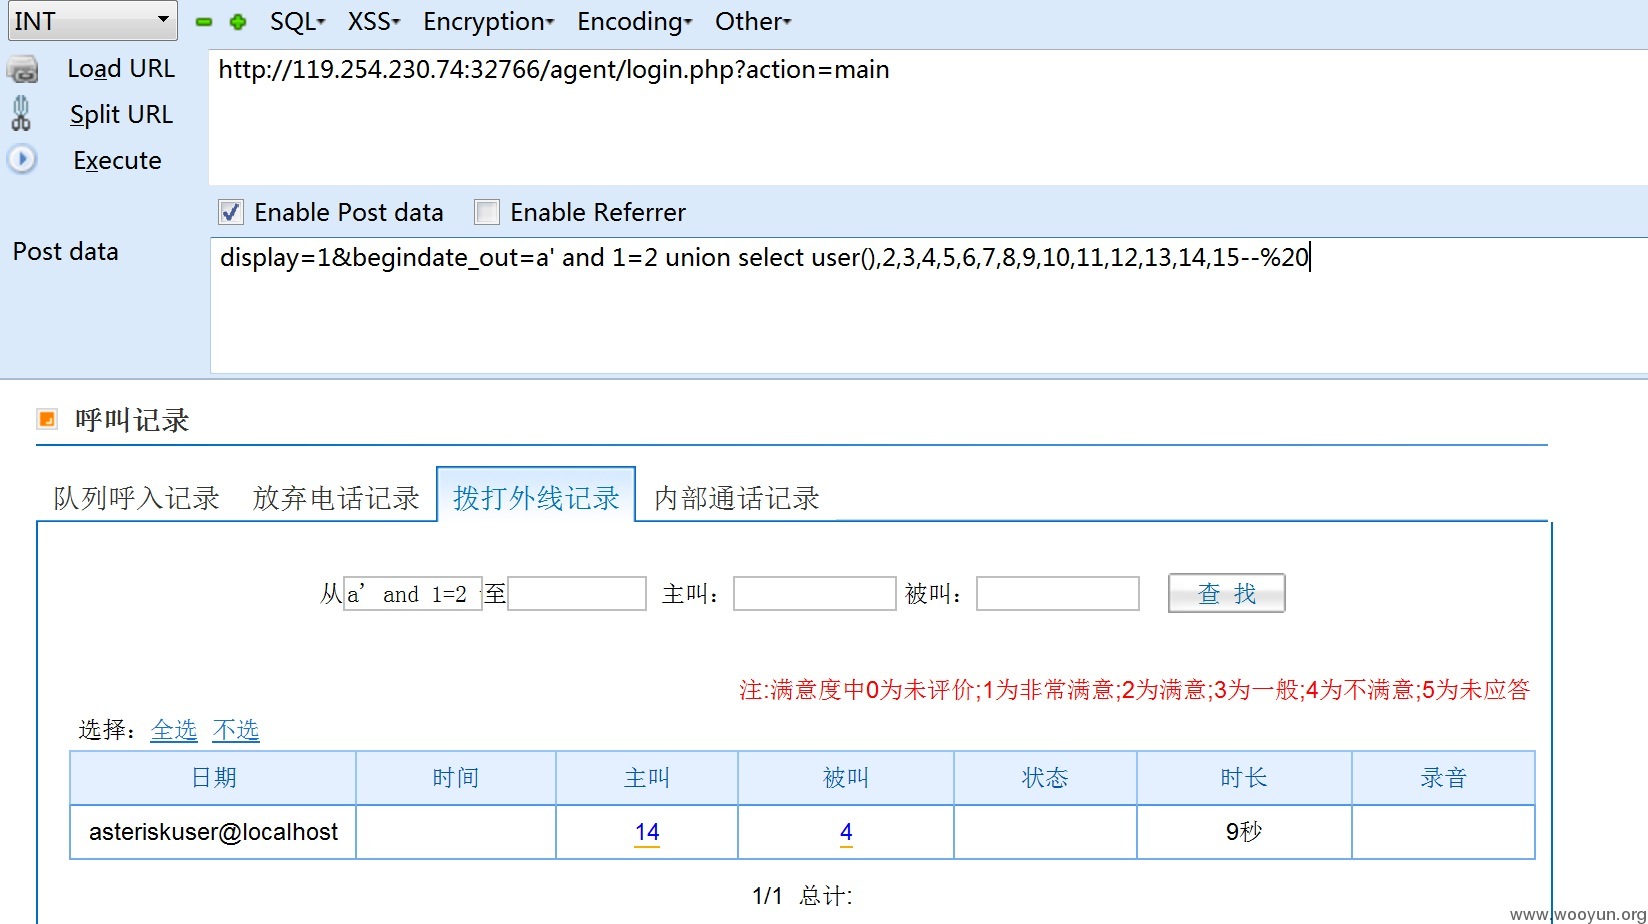Click the 1/1 page indicator
The width and height of the screenshot is (1648, 924).
(x=767, y=896)
